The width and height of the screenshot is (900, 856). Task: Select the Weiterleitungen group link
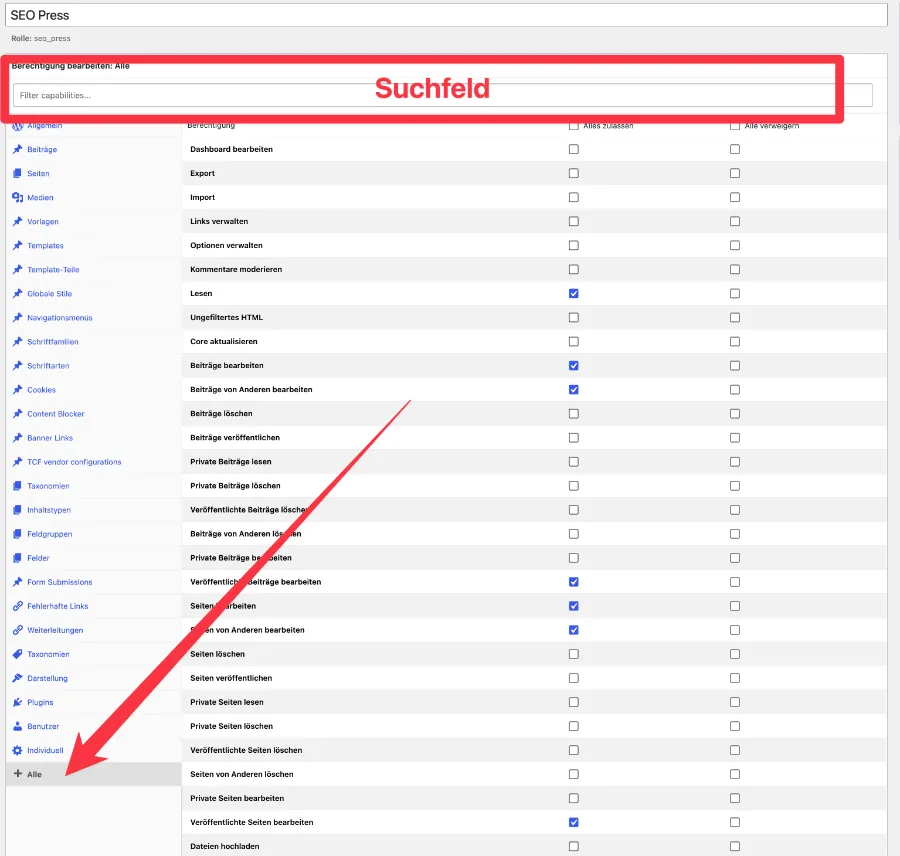click(55, 630)
